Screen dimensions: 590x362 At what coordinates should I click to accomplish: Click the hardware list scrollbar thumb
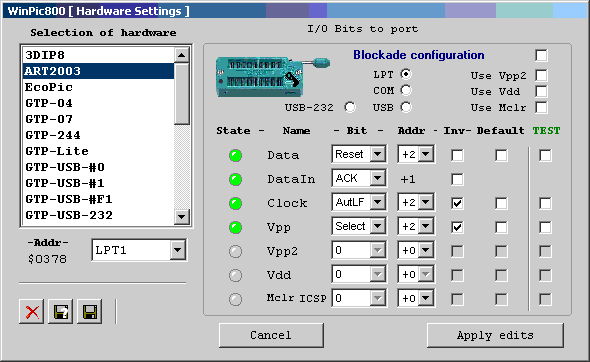coord(182,94)
